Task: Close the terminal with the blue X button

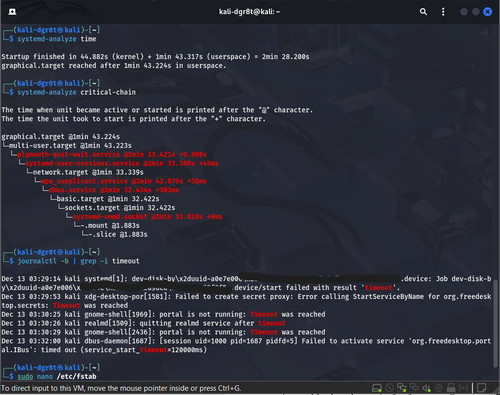Action: pos(488,12)
